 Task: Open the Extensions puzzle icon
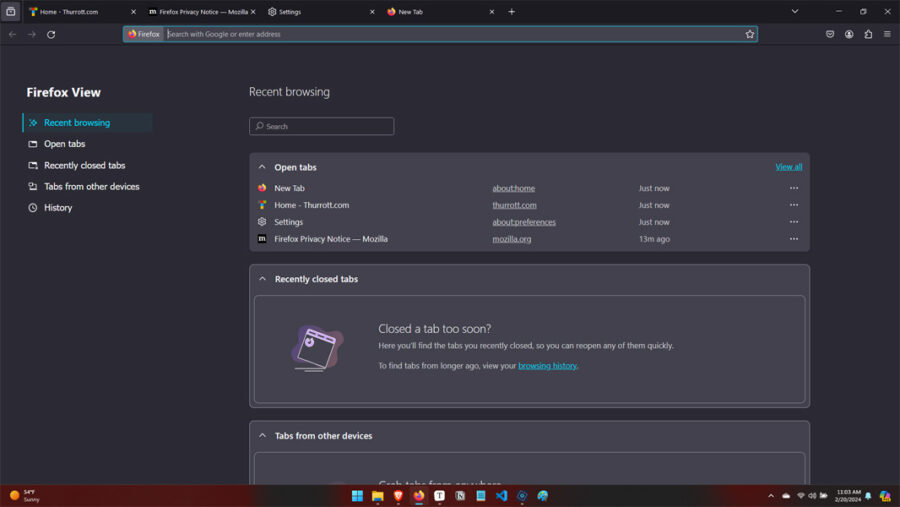click(868, 34)
